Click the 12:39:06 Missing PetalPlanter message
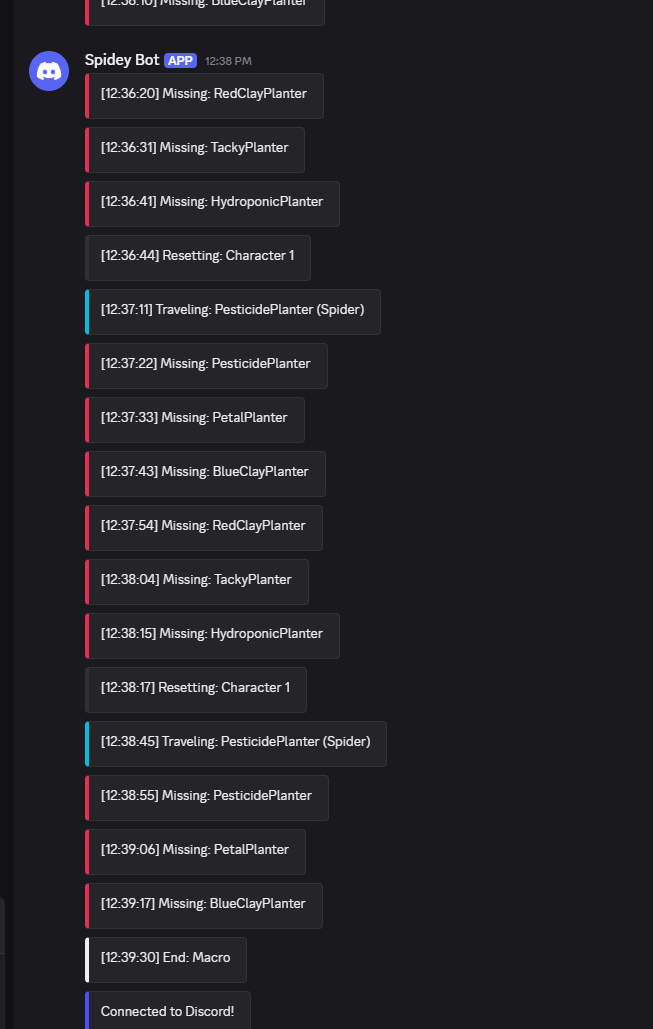The height and width of the screenshot is (1029, 653). click(195, 850)
